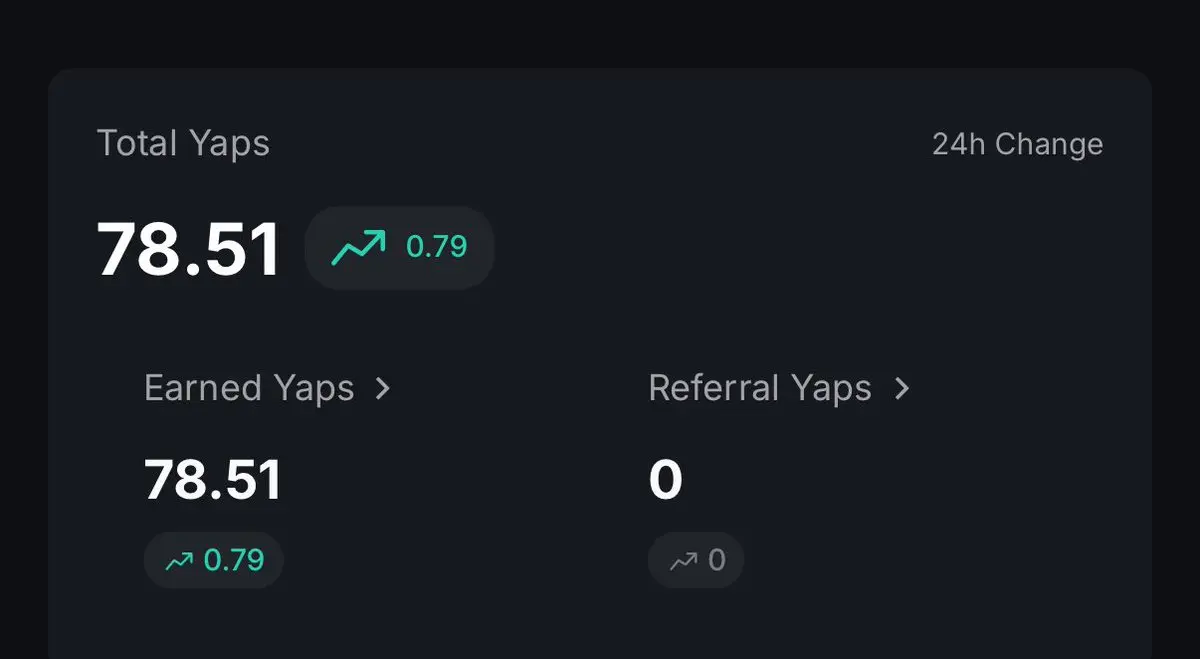Click the small green trend arrow under Earned Yaps
The image size is (1200, 659).
[x=179, y=561]
